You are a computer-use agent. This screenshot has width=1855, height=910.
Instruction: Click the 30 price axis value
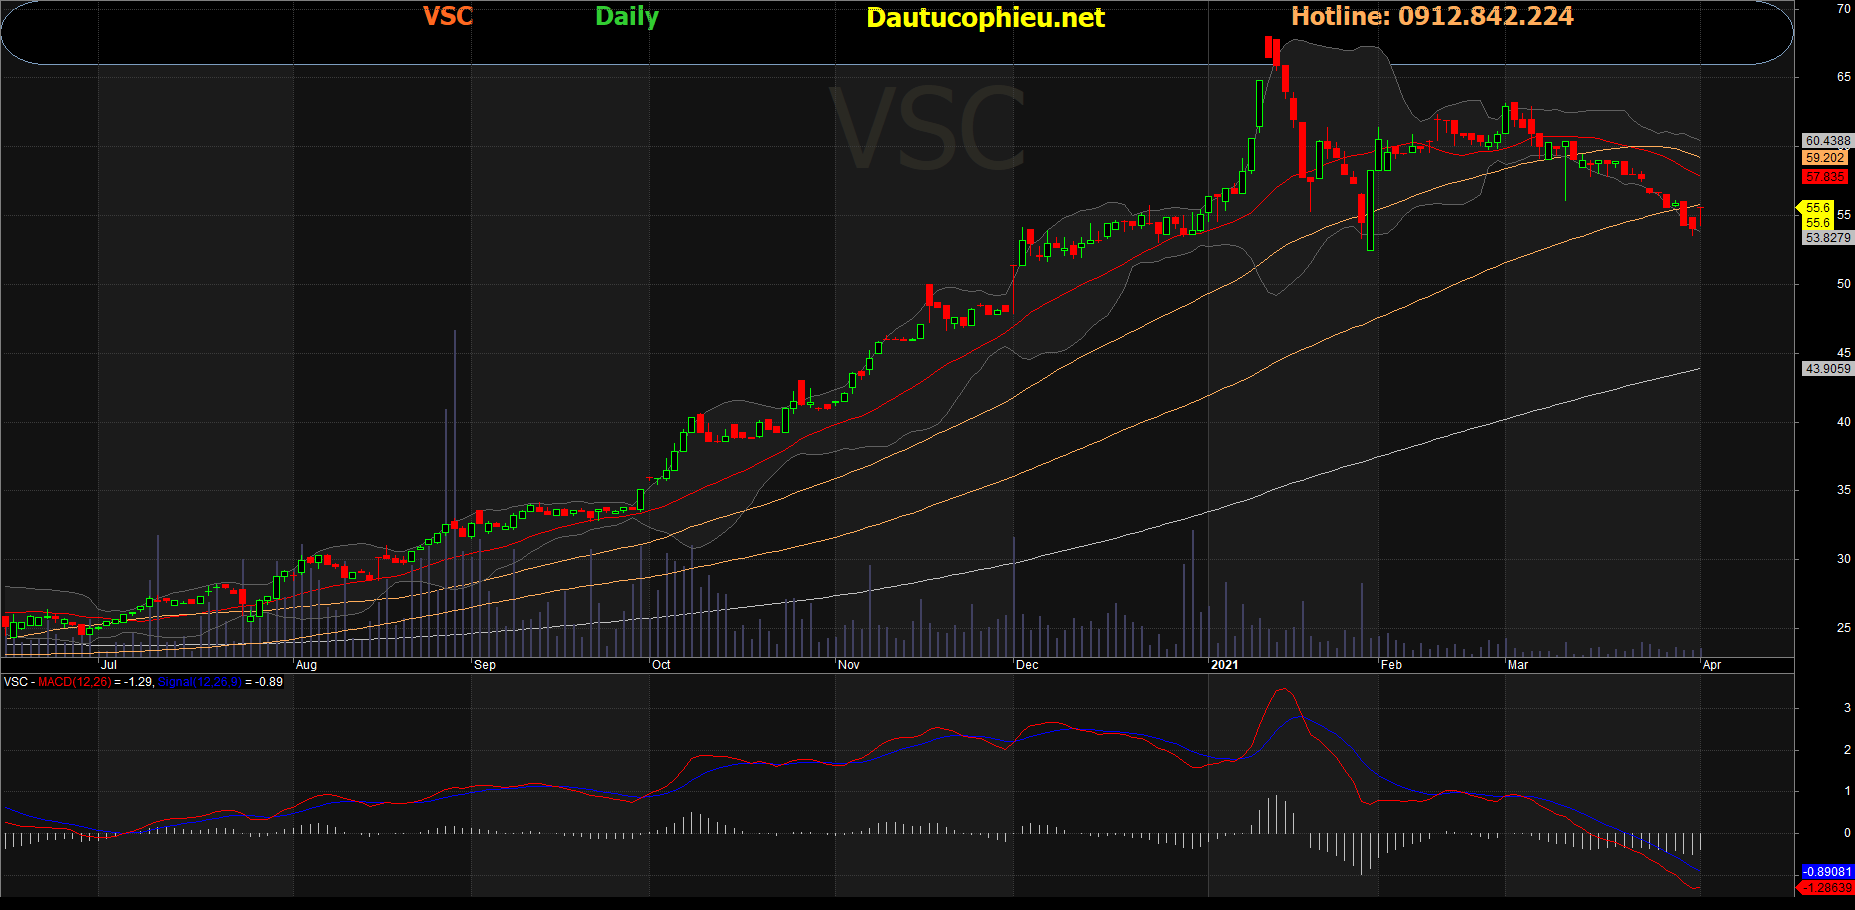[x=1843, y=559]
